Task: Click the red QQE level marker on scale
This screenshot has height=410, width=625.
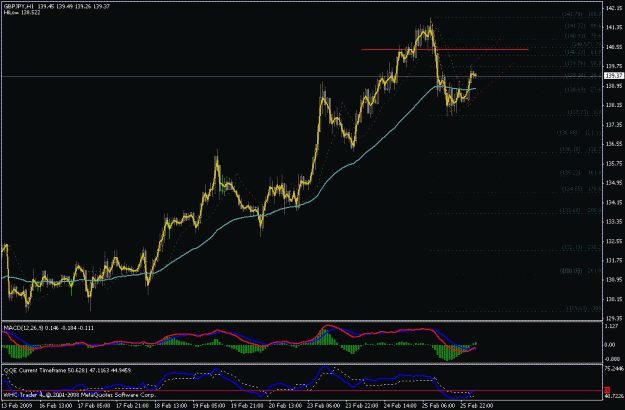Action: [x=607, y=390]
